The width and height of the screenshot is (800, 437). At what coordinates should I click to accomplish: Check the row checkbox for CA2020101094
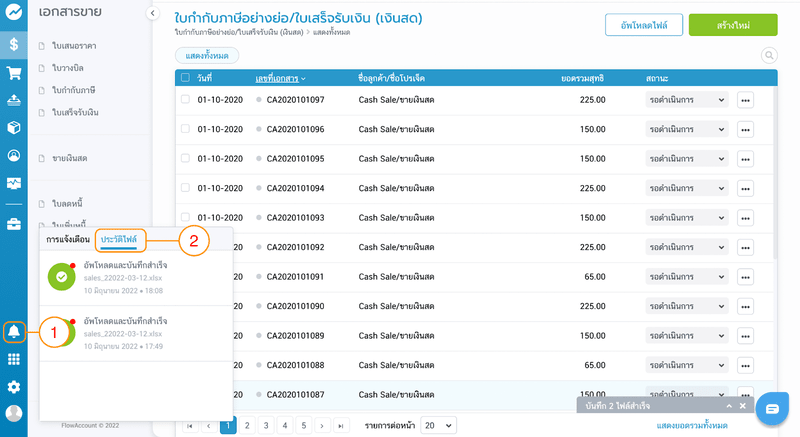coord(185,188)
